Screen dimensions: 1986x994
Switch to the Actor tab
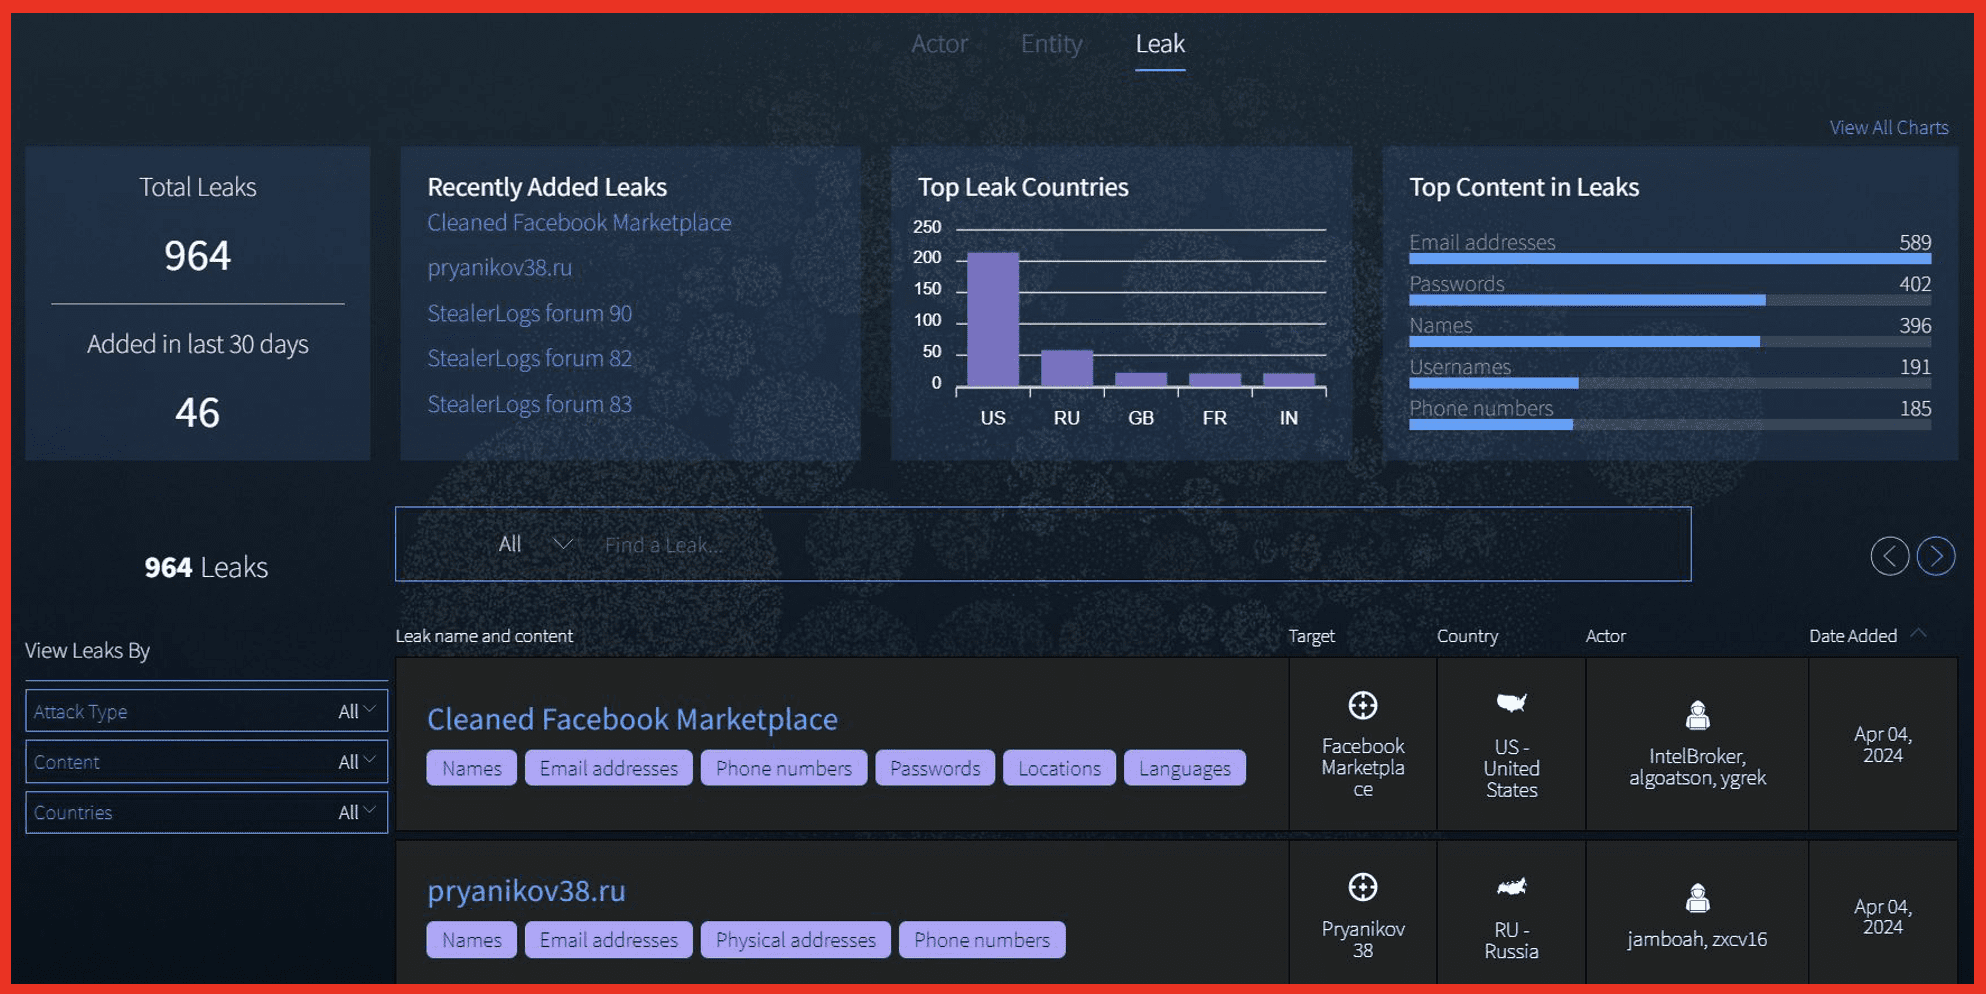[938, 44]
